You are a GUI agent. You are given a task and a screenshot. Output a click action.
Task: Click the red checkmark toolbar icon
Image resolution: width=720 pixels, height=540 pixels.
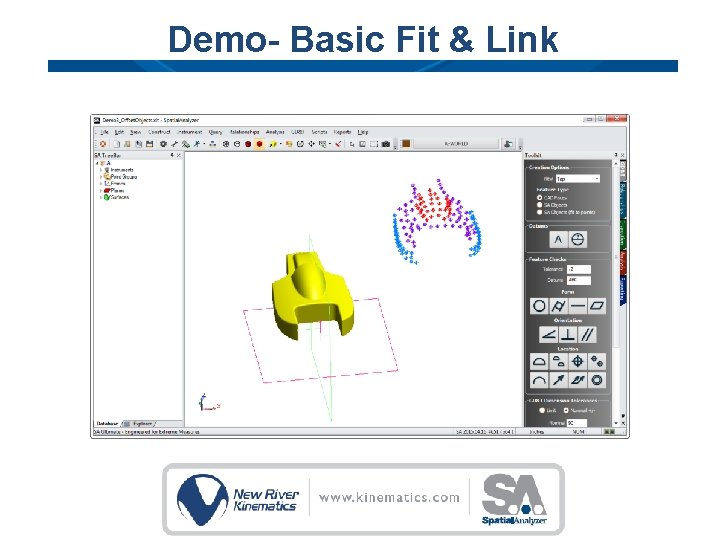338,144
